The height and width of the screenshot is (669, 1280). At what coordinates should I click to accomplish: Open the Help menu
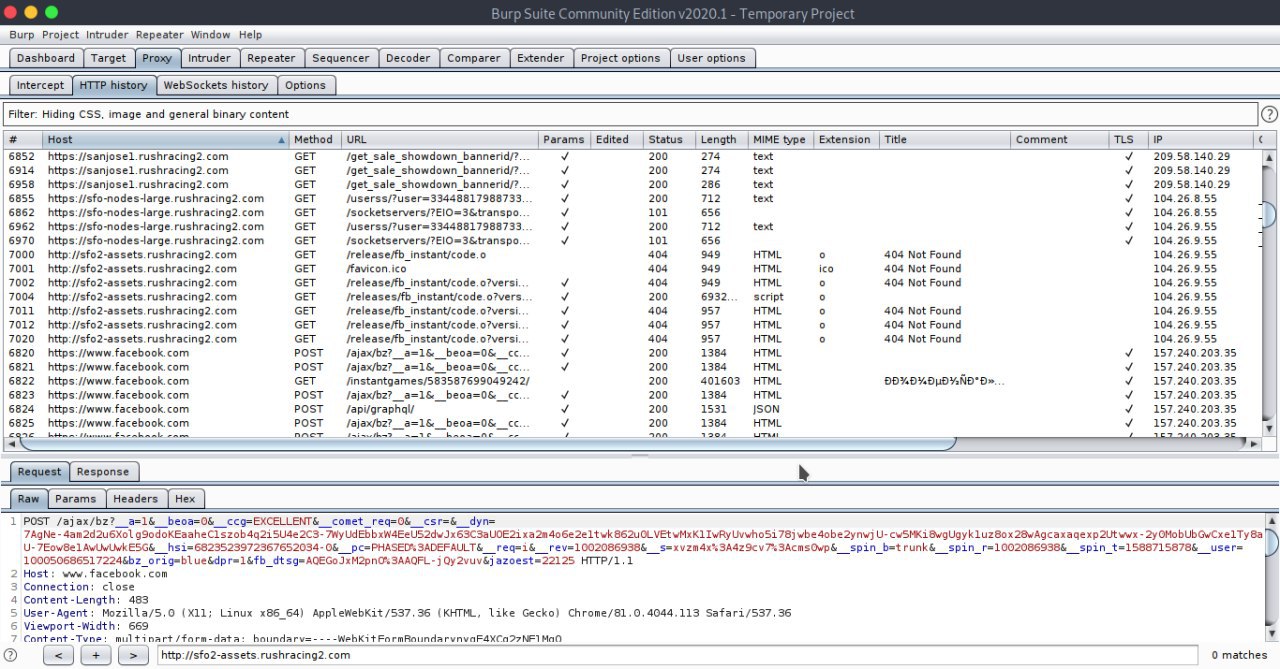pyautogui.click(x=250, y=35)
